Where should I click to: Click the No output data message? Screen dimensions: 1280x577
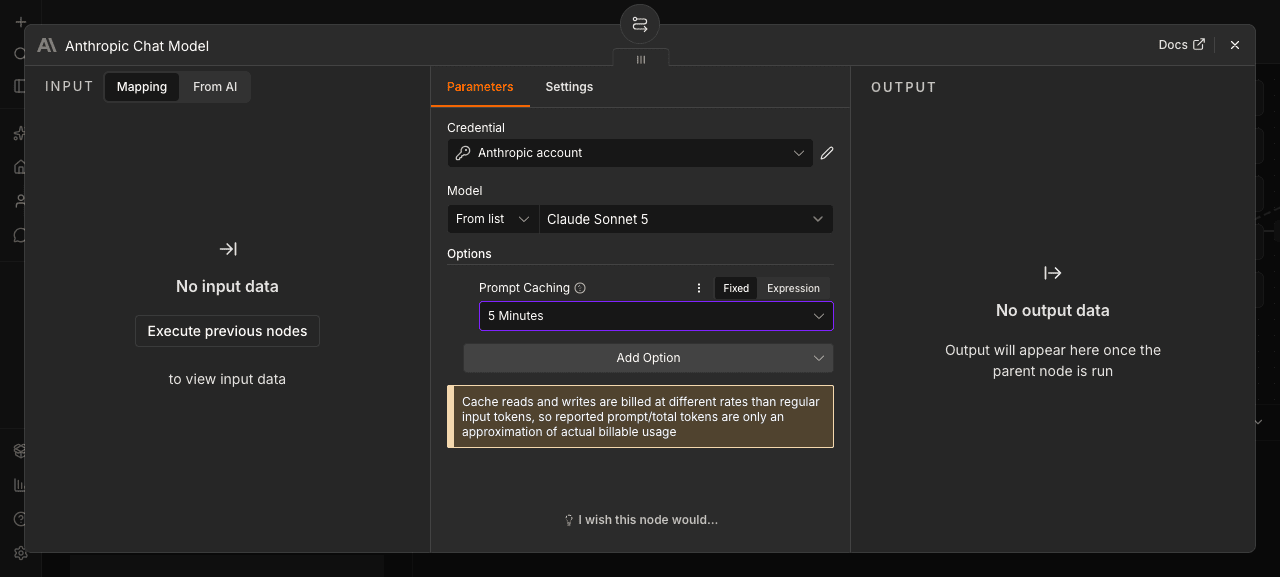coord(1052,310)
